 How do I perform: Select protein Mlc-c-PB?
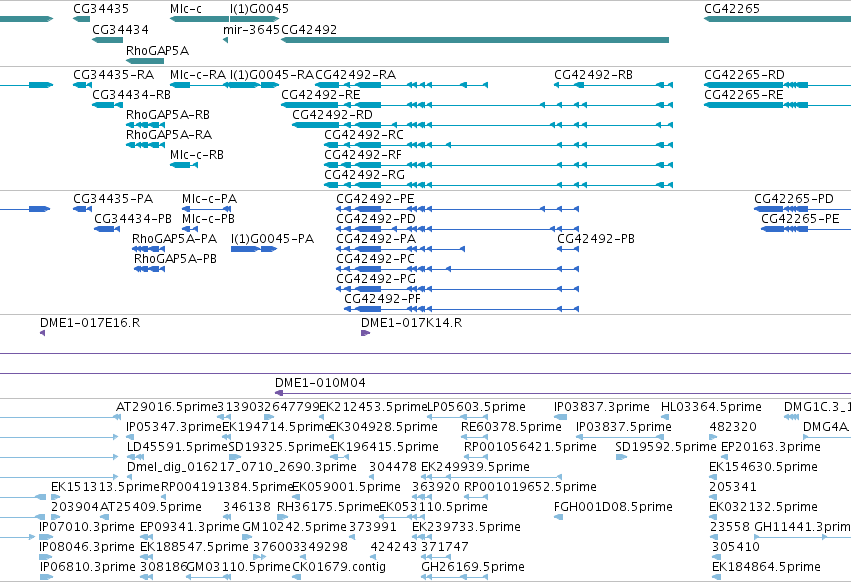click(190, 229)
